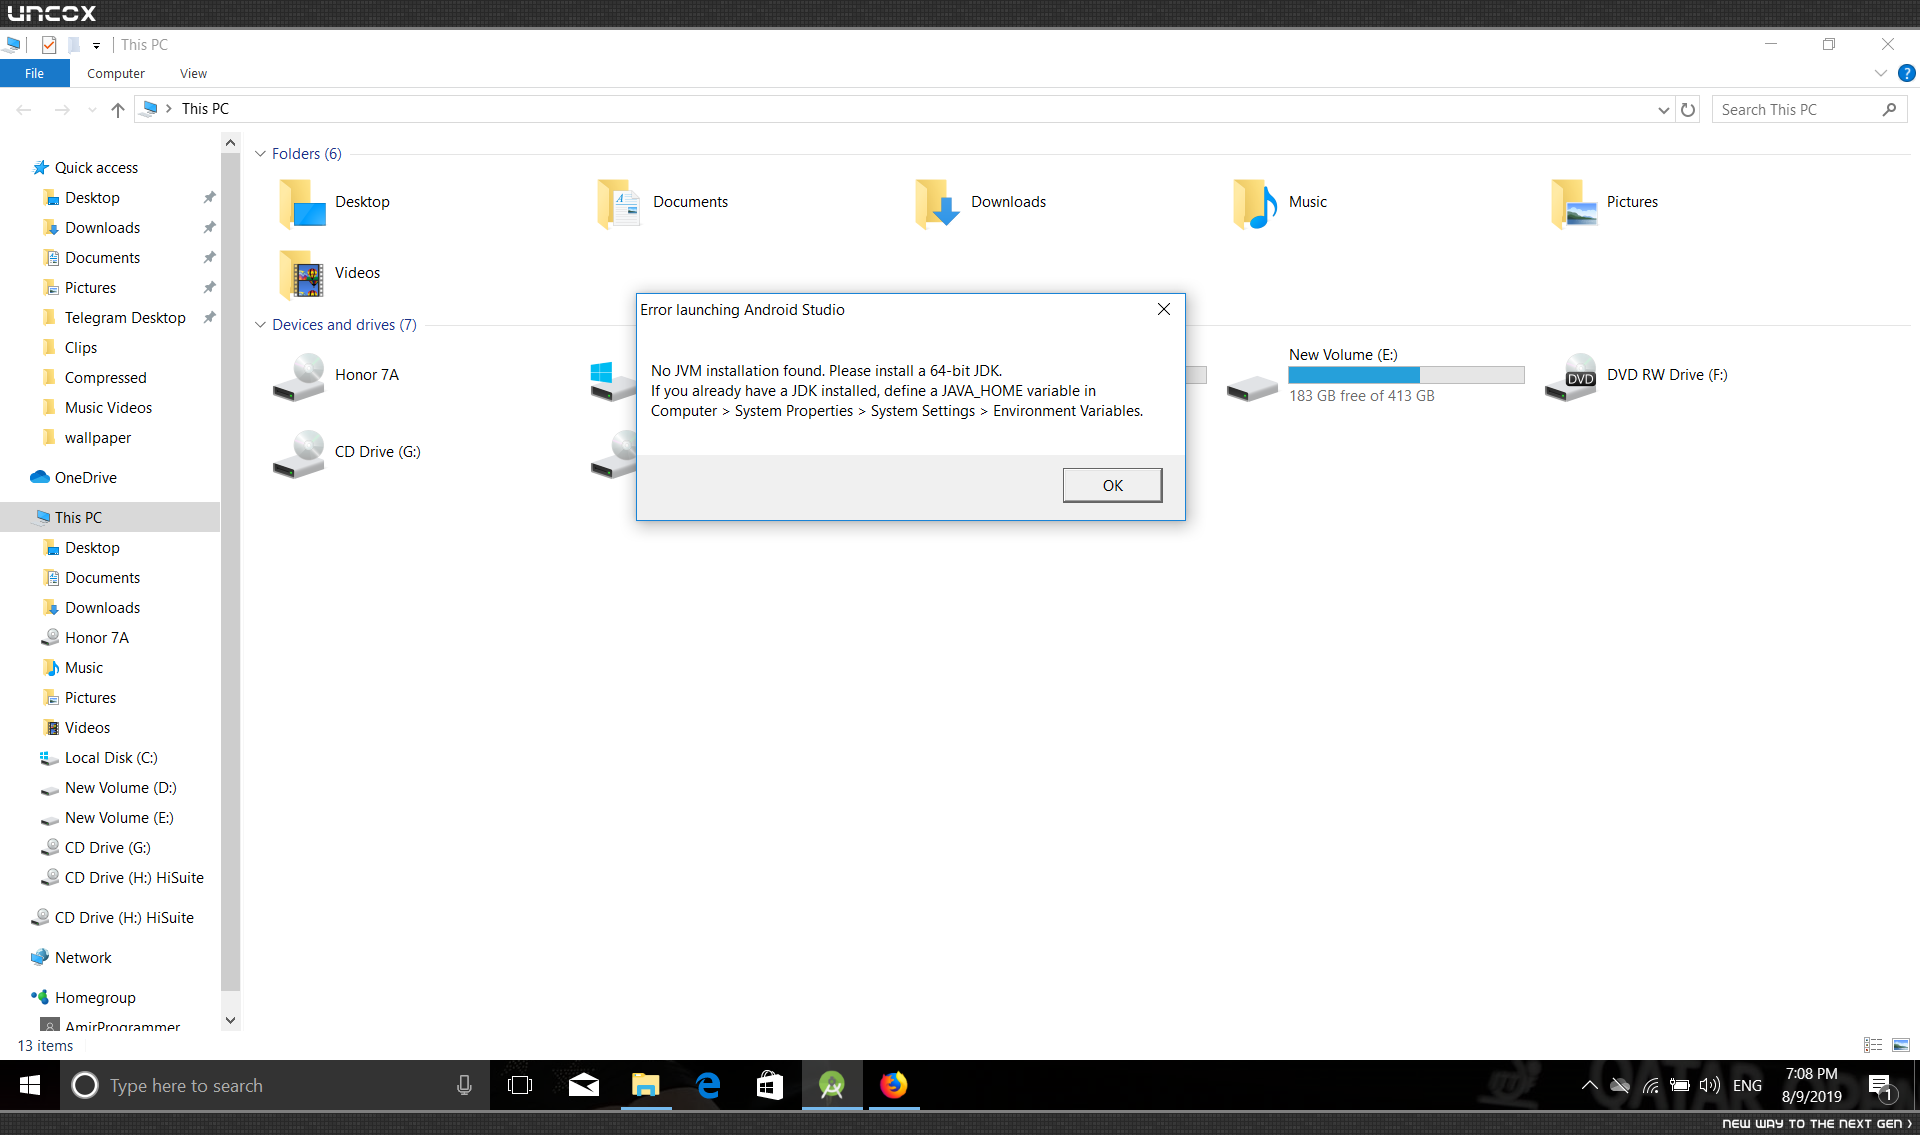Collapse the Devices and drives (7) group
Image resolution: width=1920 pixels, height=1135 pixels.
(x=260, y=325)
